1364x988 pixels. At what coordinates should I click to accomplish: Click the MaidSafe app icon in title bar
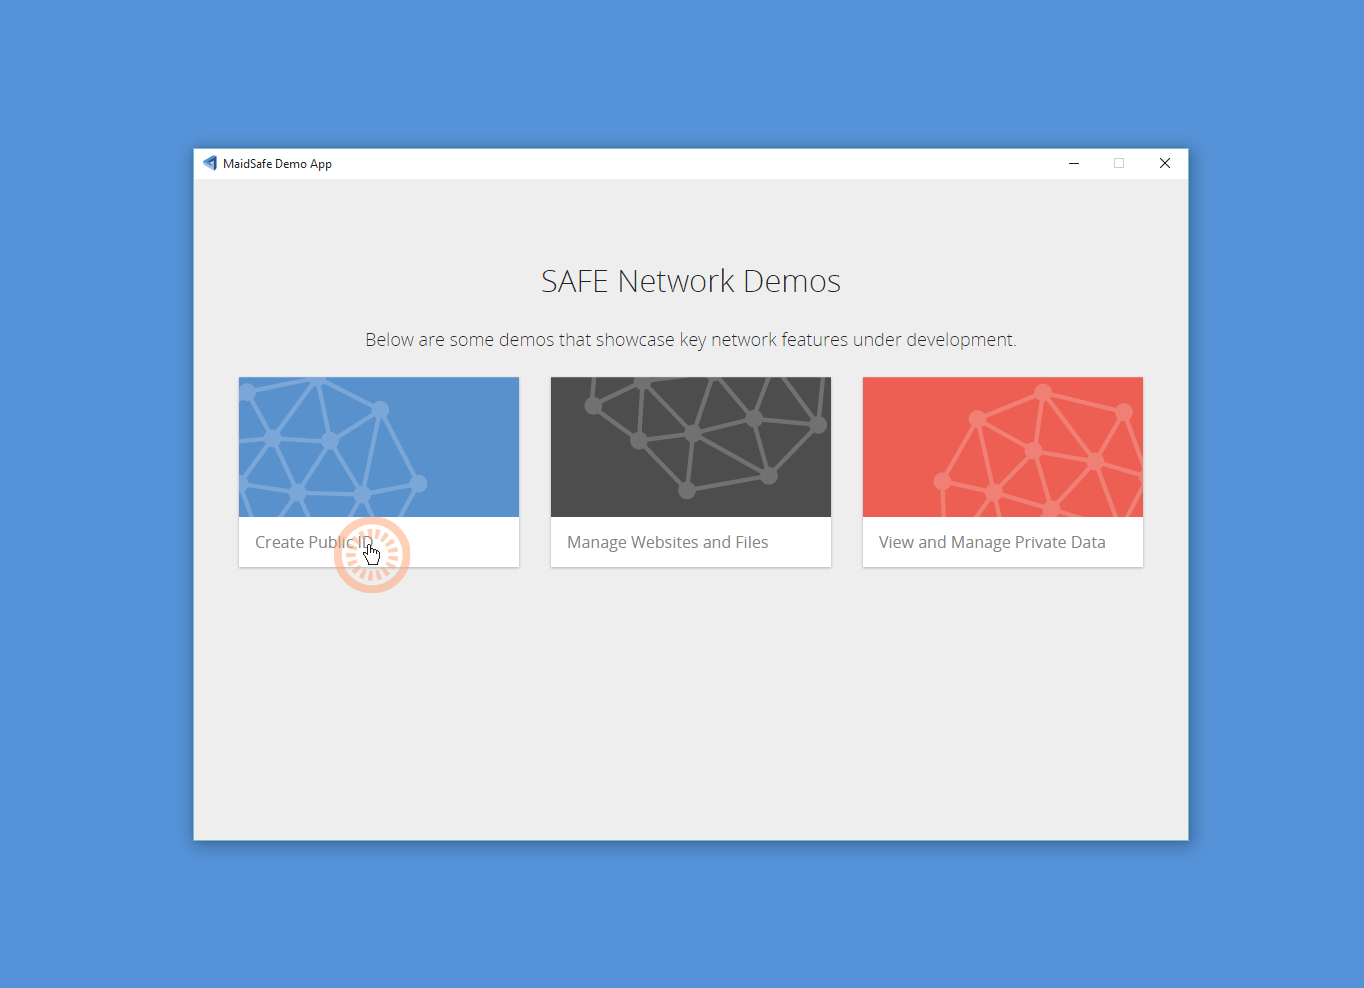point(210,163)
